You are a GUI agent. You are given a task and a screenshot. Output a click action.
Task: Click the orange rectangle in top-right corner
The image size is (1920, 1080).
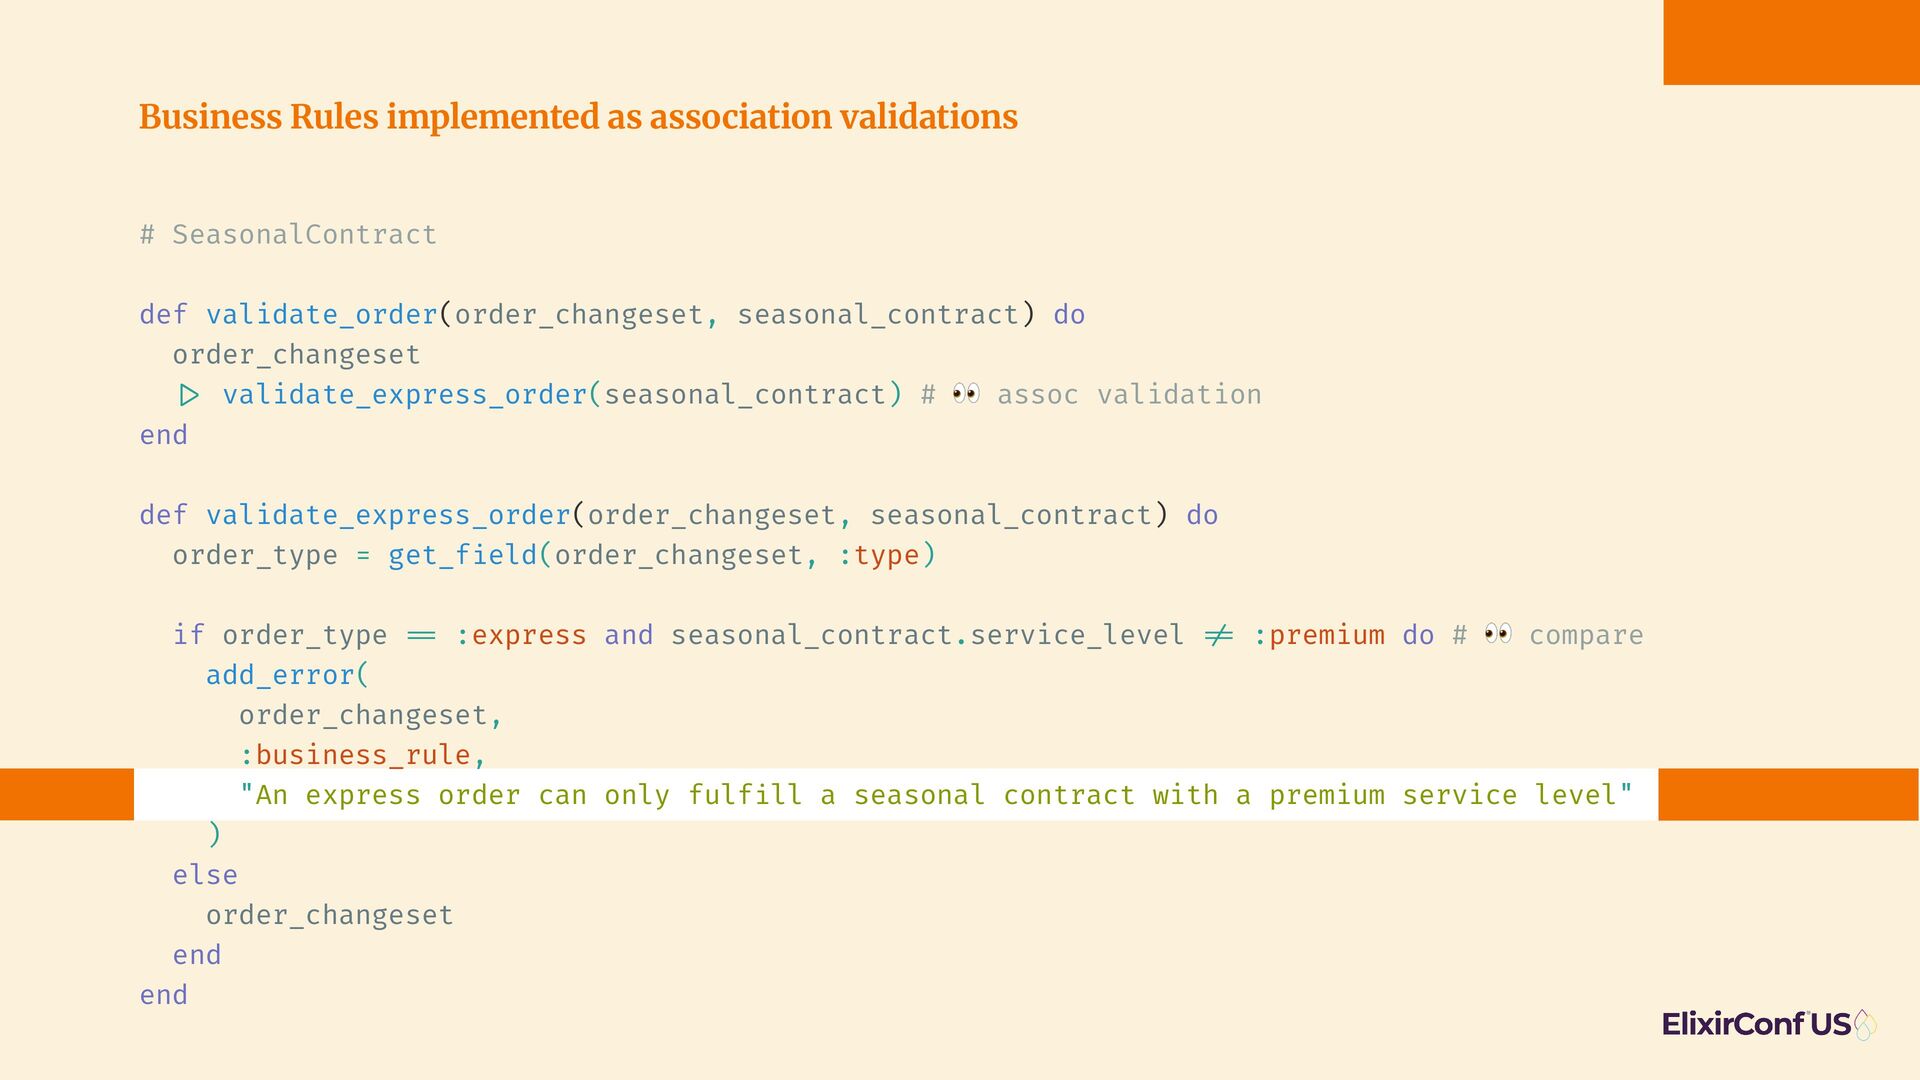pyautogui.click(x=1791, y=42)
